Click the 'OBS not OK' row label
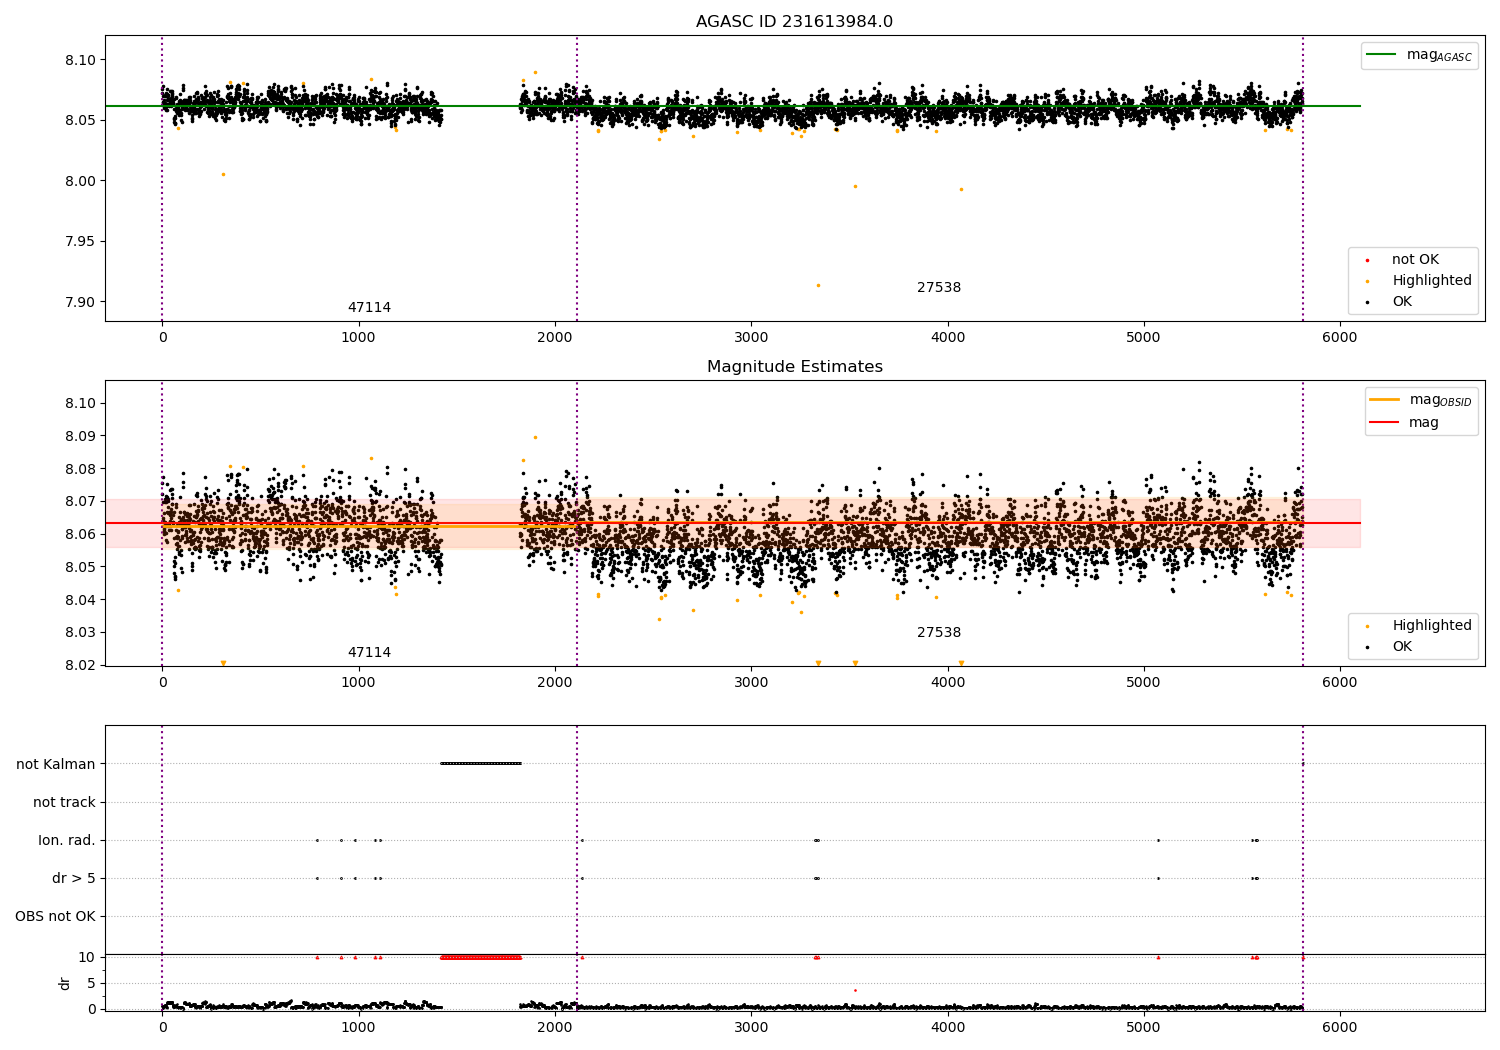The width and height of the screenshot is (1500, 1050). 56,916
